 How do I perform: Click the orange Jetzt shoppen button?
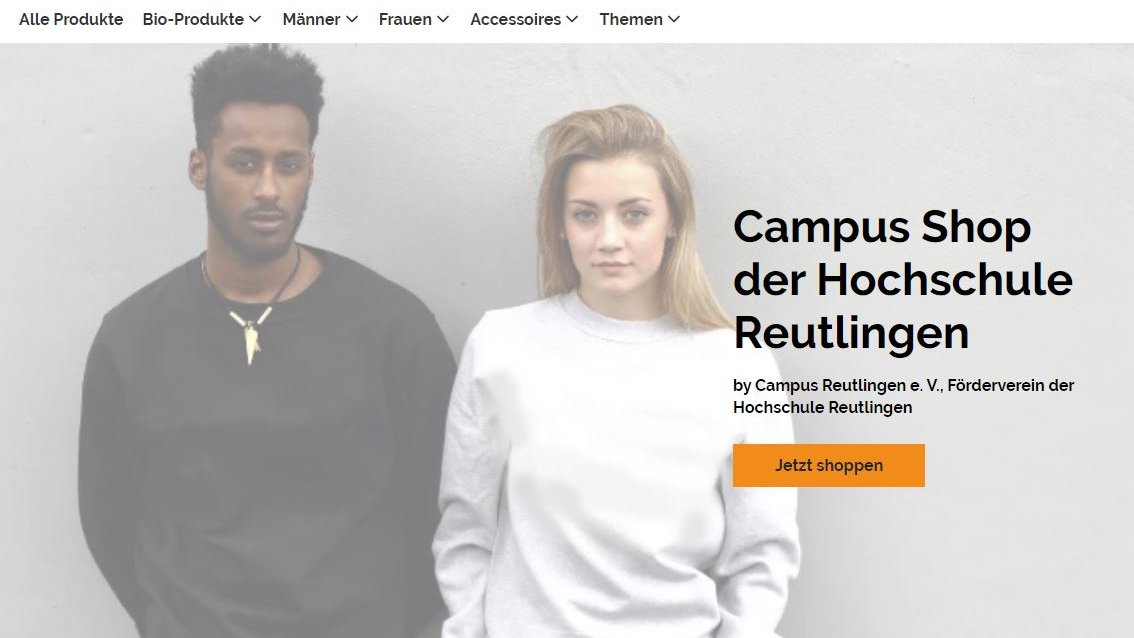(829, 465)
